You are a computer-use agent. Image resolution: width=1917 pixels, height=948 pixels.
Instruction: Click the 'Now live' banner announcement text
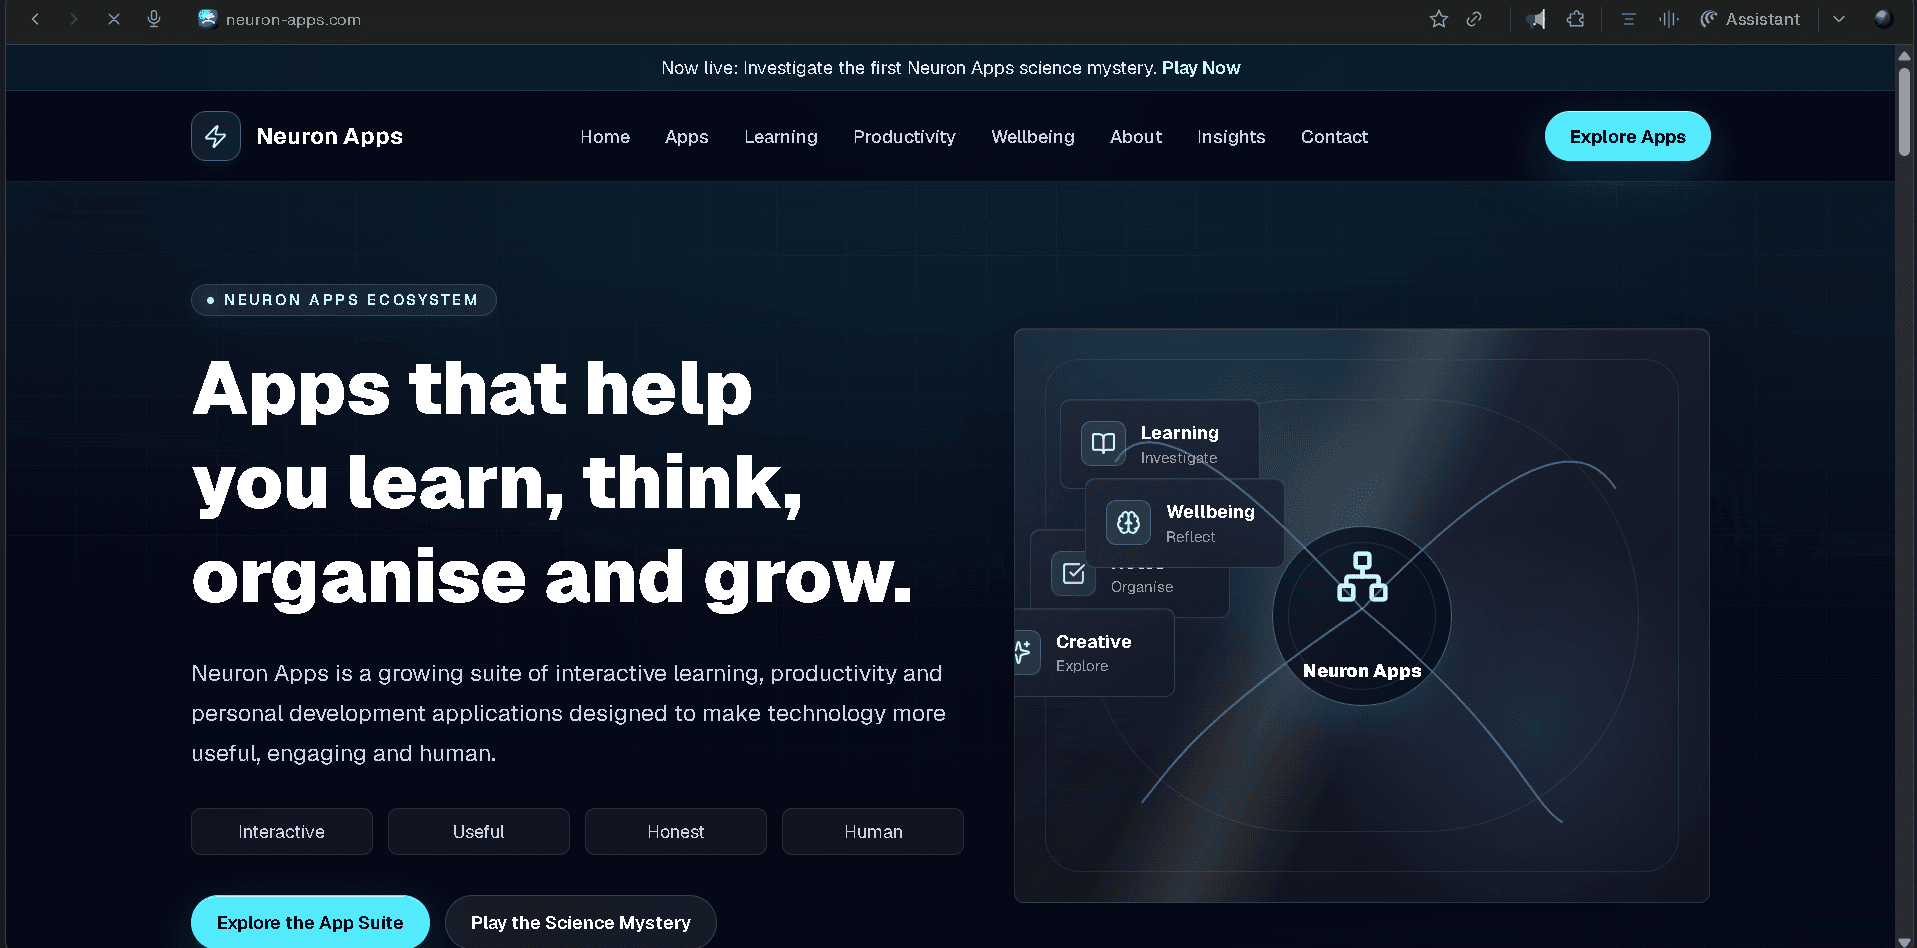coord(908,68)
